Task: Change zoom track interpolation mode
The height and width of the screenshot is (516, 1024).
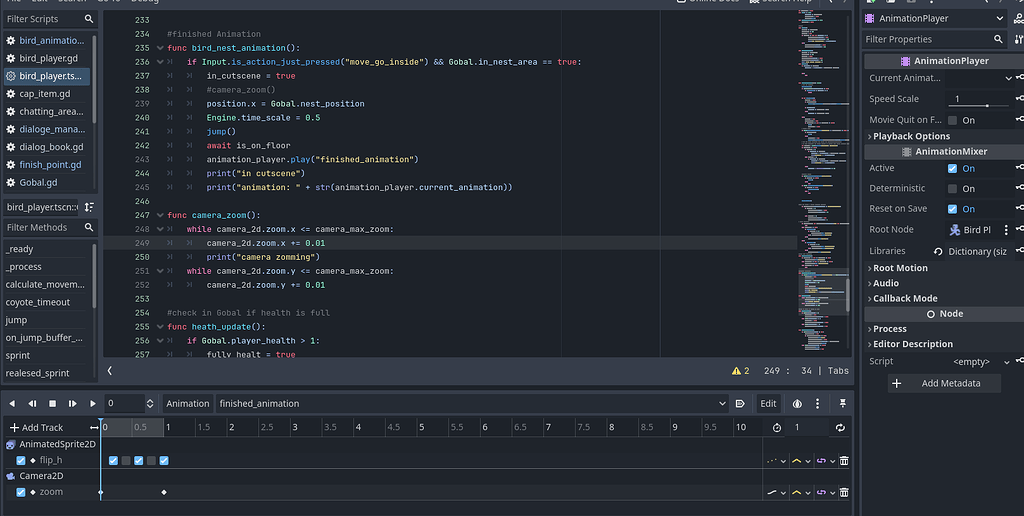Action: (x=801, y=492)
